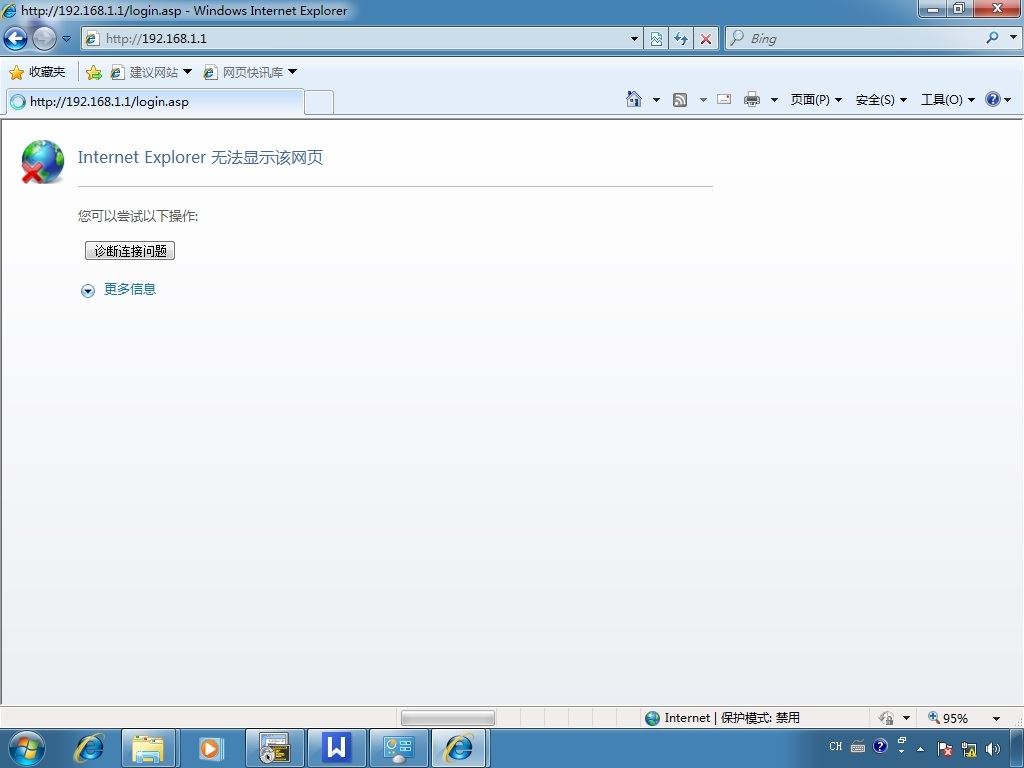The height and width of the screenshot is (768, 1024).
Task: Go back using the Back arrow button
Action: (x=16, y=39)
